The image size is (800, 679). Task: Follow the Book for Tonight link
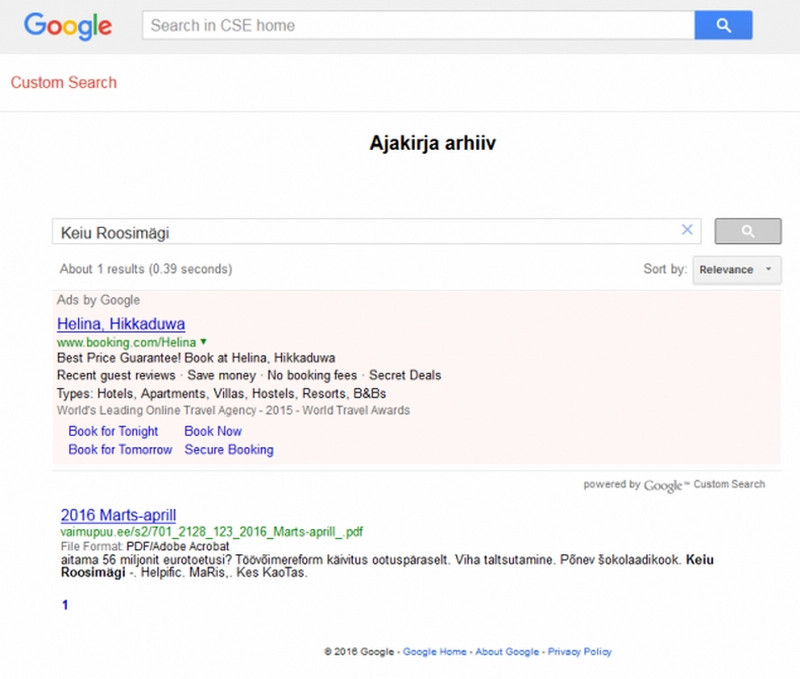pyautogui.click(x=113, y=431)
